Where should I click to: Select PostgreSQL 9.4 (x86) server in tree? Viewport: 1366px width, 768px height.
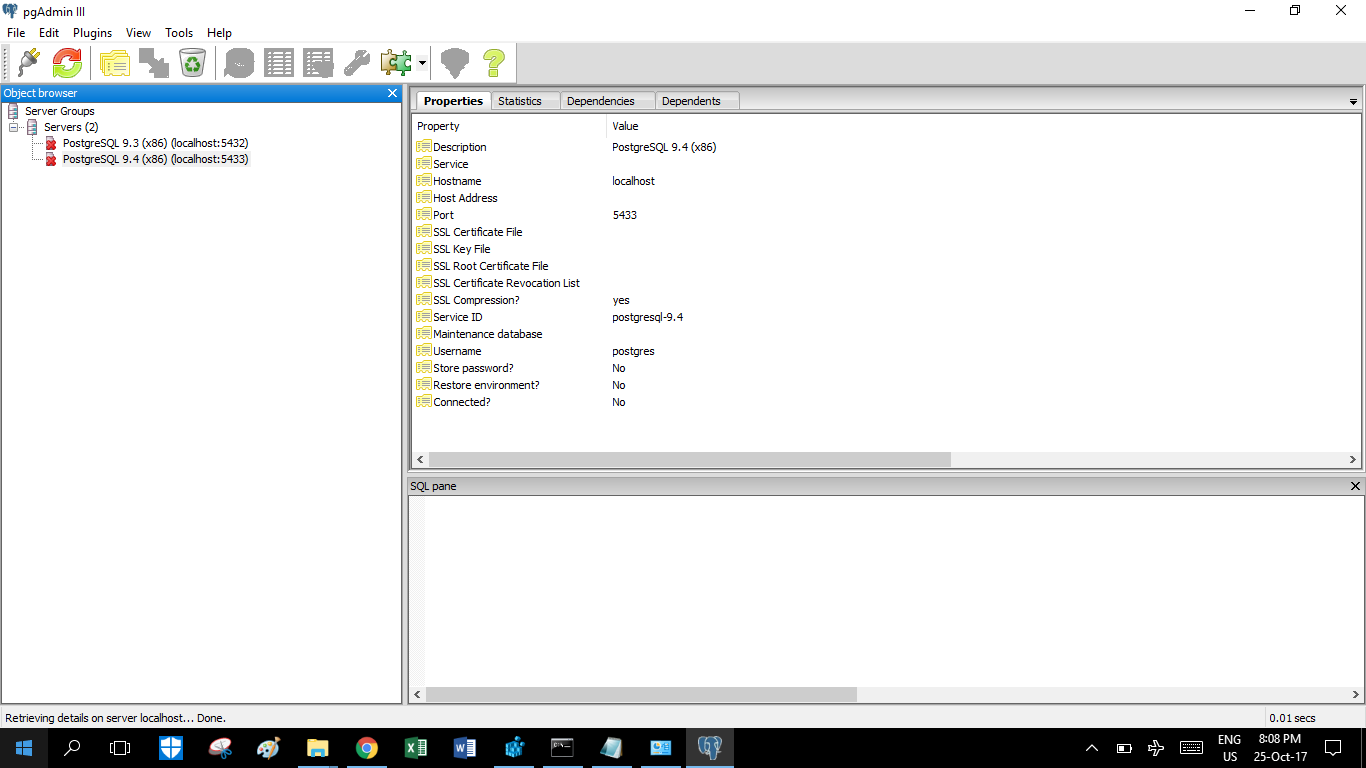[x=155, y=159]
